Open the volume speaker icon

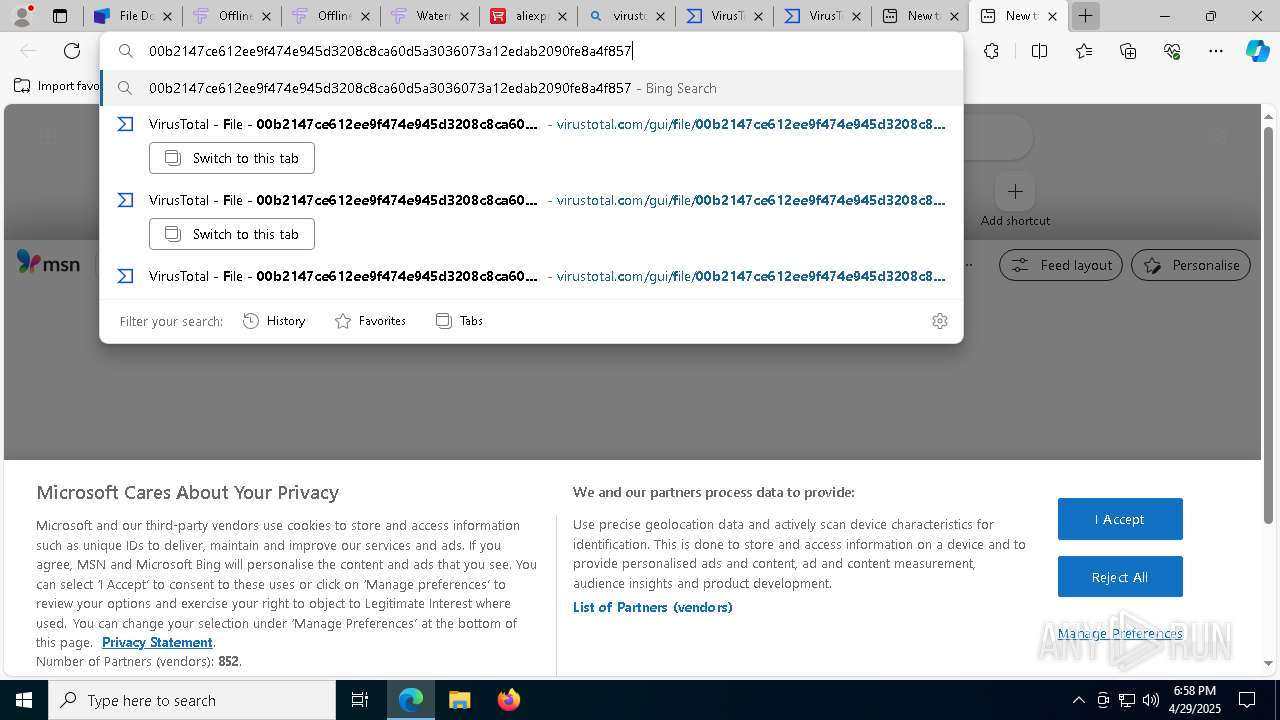(1150, 700)
